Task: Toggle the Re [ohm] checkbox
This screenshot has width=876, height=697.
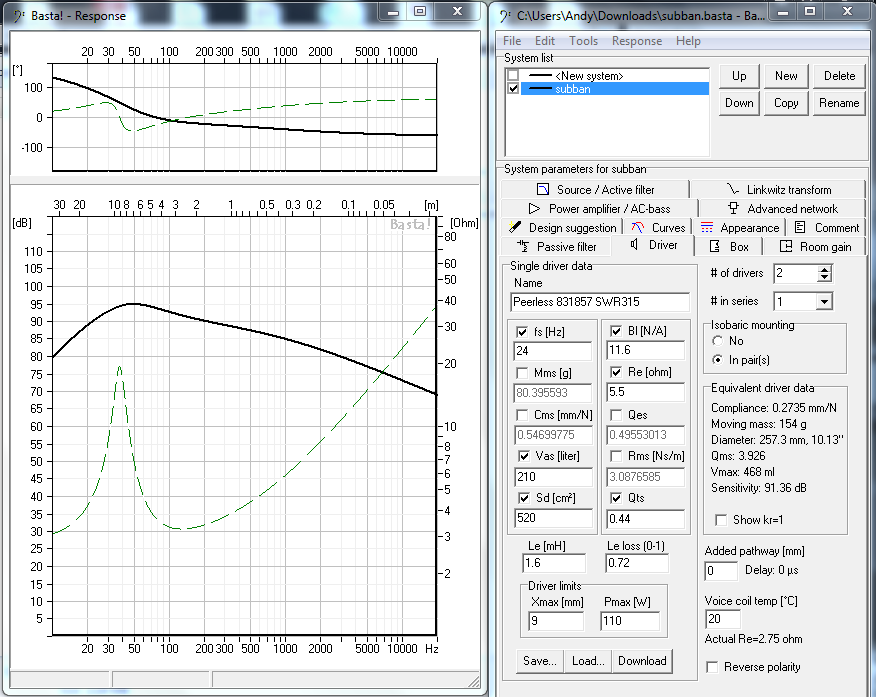Action: 616,372
